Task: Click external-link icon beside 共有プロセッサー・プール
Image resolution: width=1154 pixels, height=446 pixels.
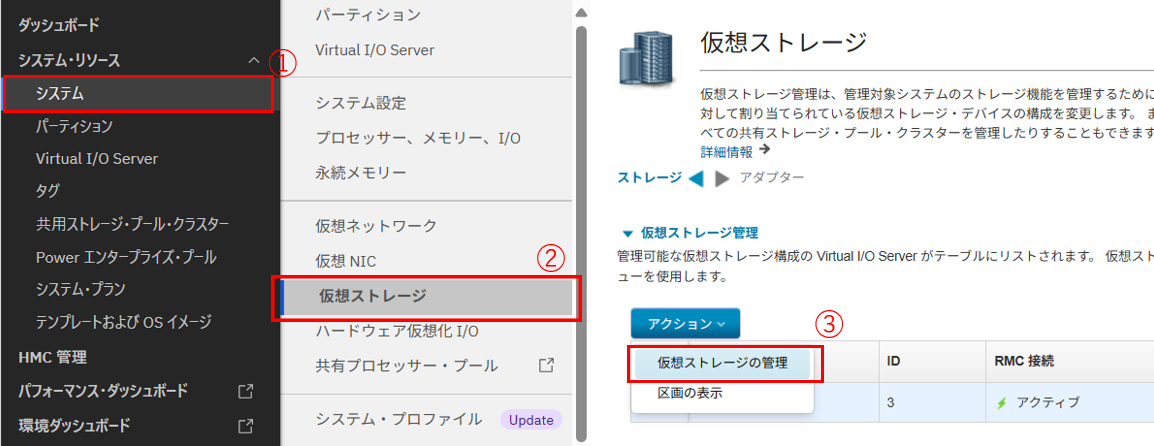Action: point(546,365)
